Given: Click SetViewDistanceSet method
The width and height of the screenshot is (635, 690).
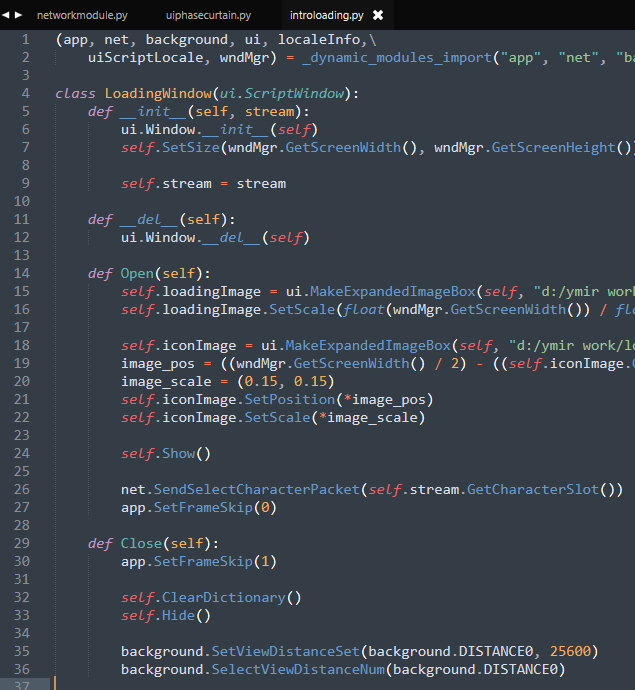Looking at the screenshot, I should coord(286,651).
